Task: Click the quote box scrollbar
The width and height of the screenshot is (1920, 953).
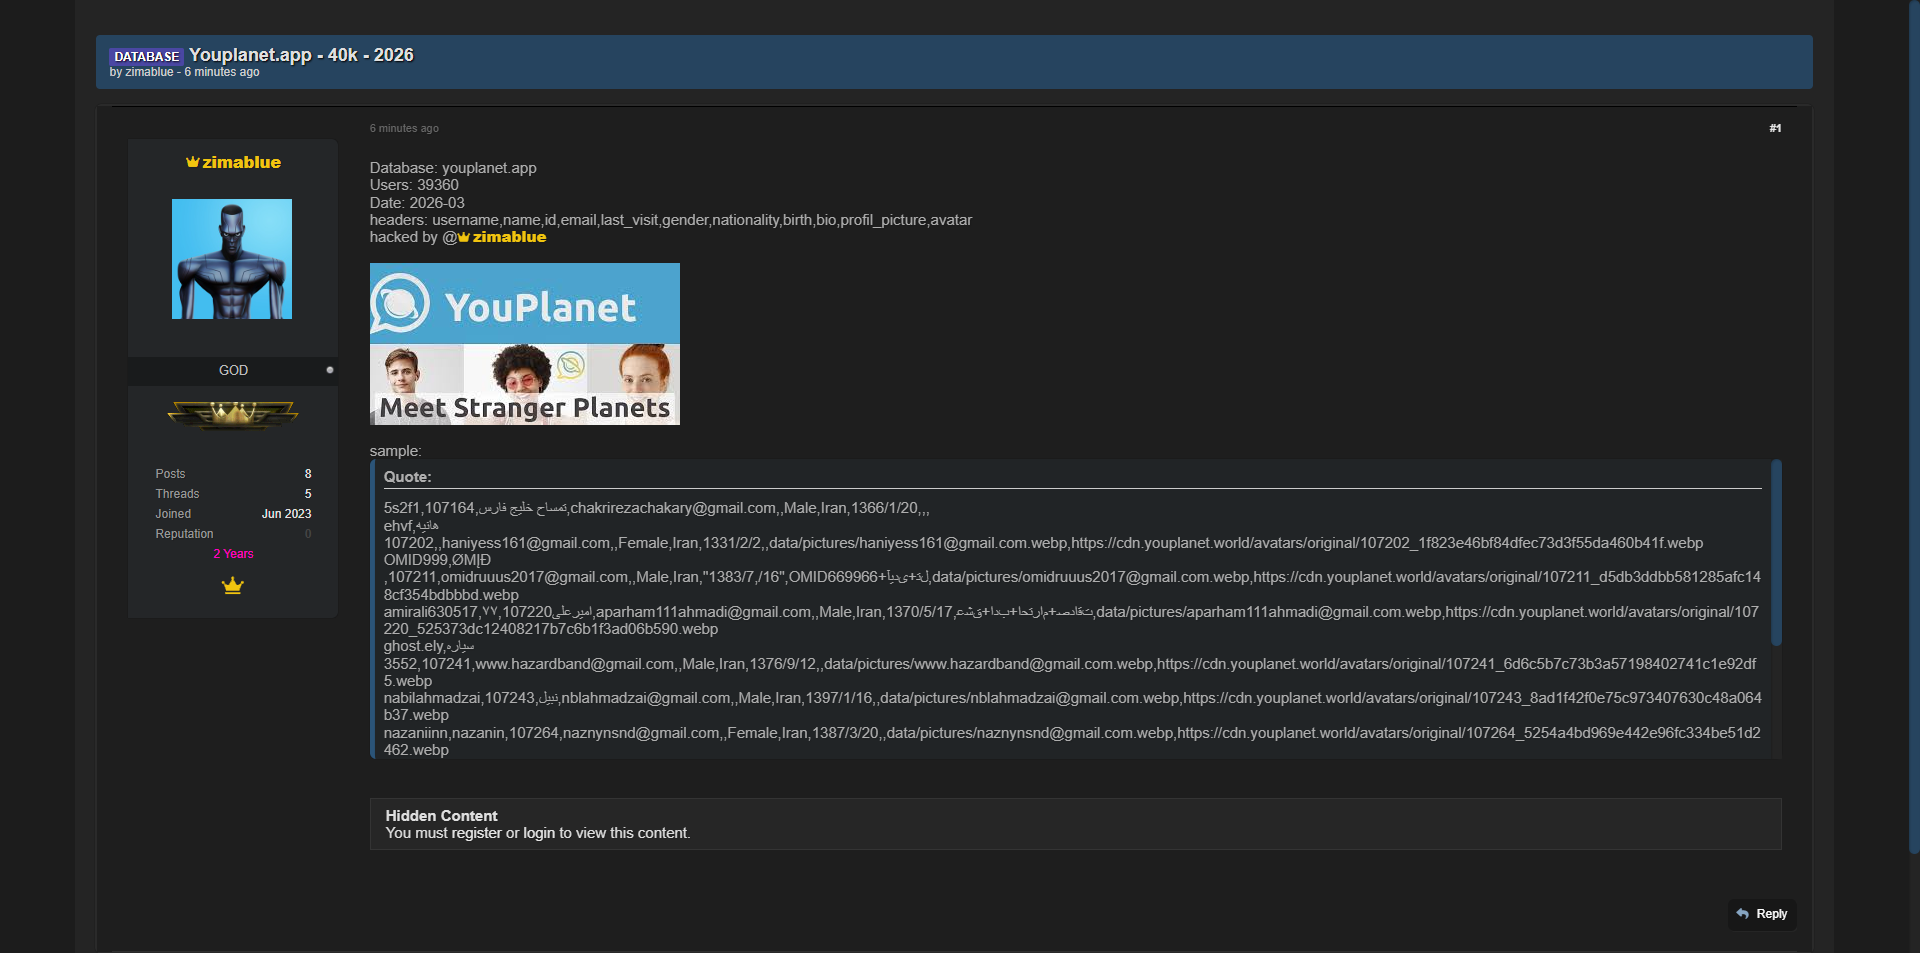Action: coord(1776,552)
